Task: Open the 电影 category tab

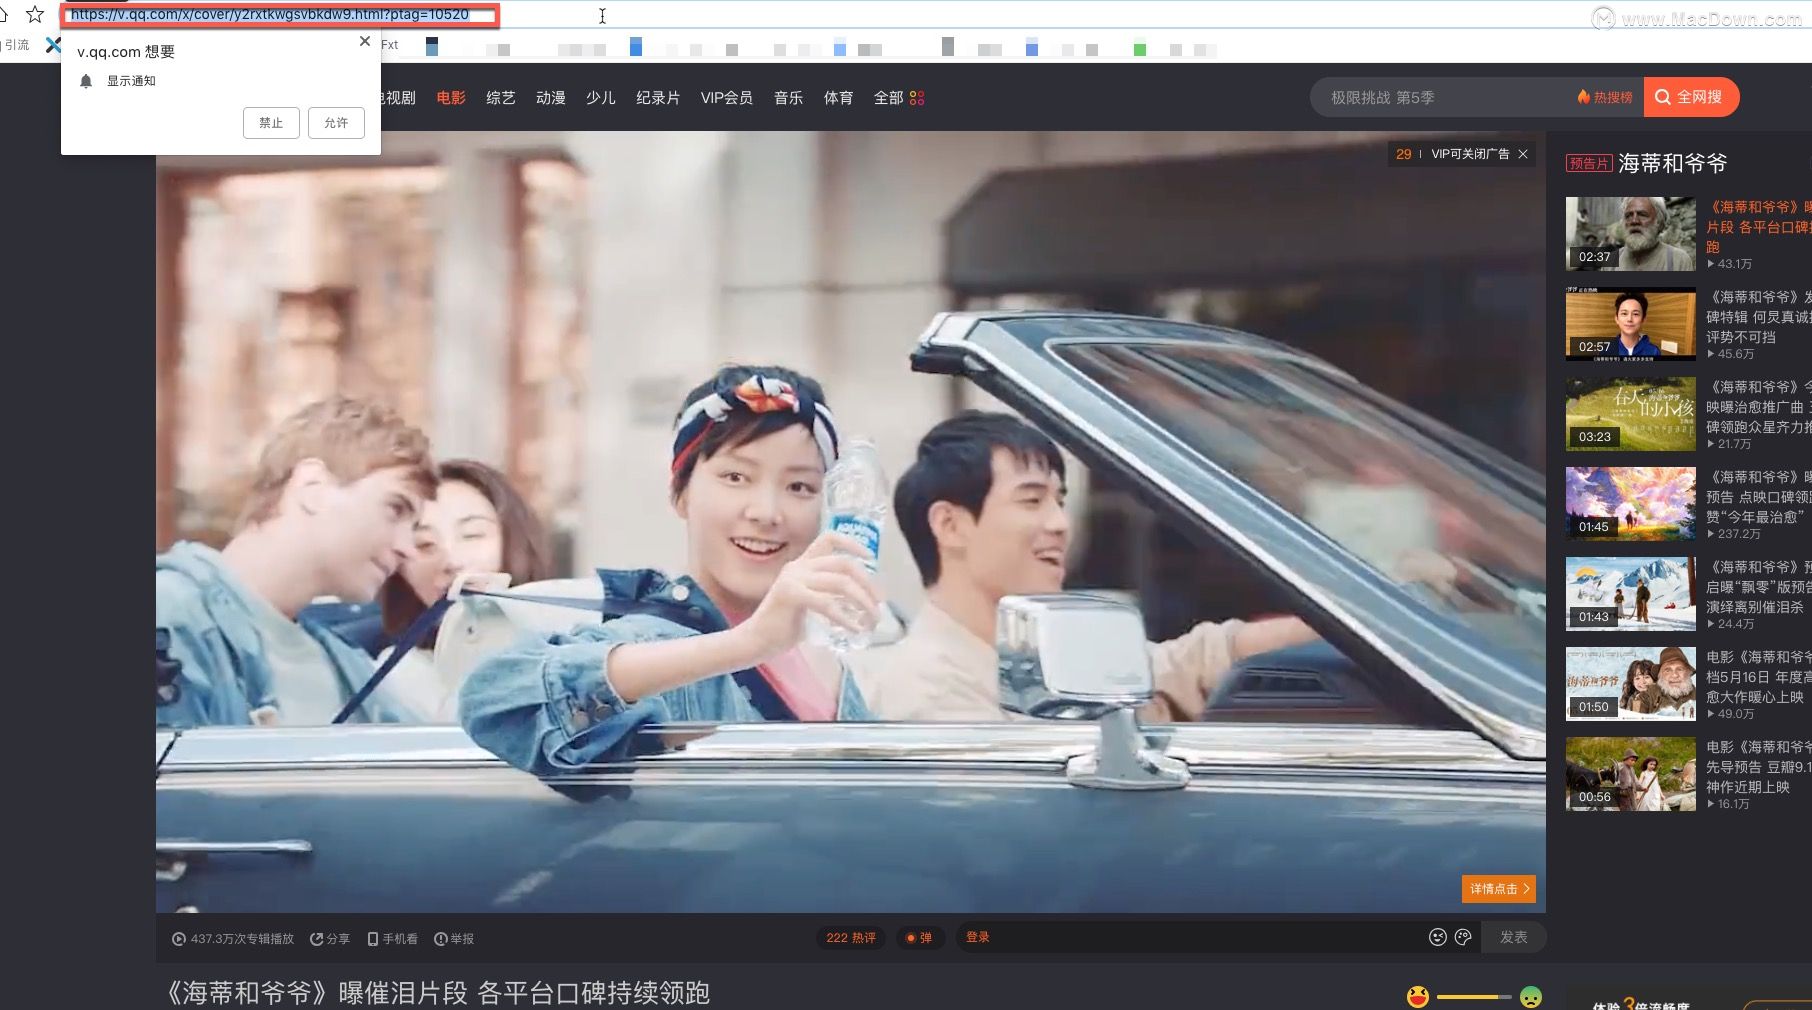Action: pyautogui.click(x=451, y=98)
